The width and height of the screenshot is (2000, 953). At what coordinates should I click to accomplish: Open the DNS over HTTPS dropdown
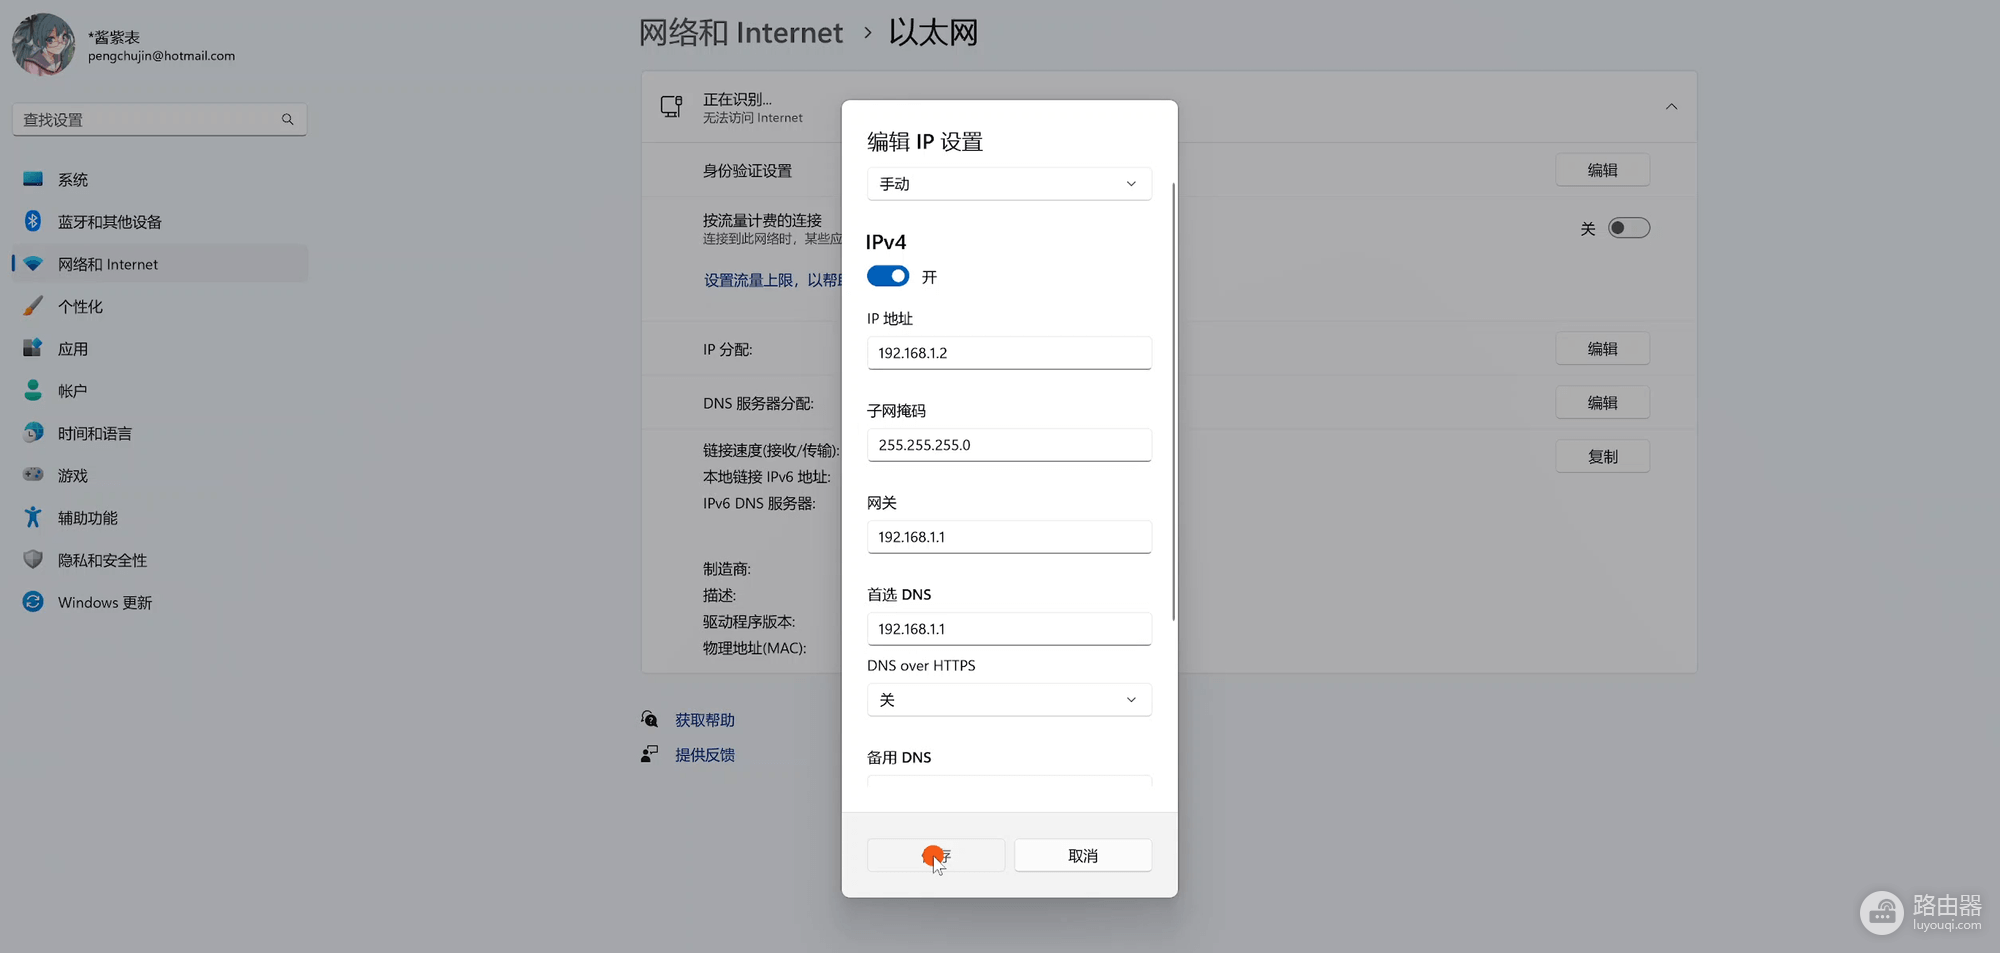pos(1008,700)
